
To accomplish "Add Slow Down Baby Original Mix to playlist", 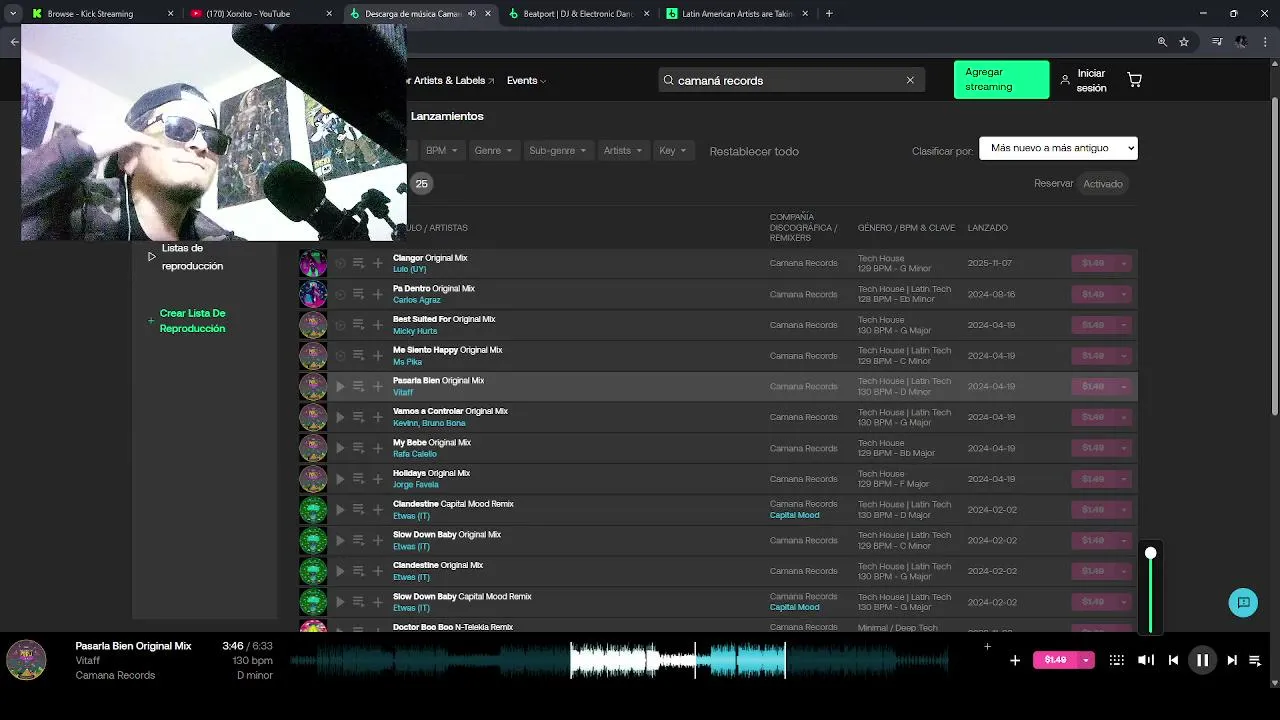I will click(378, 540).
